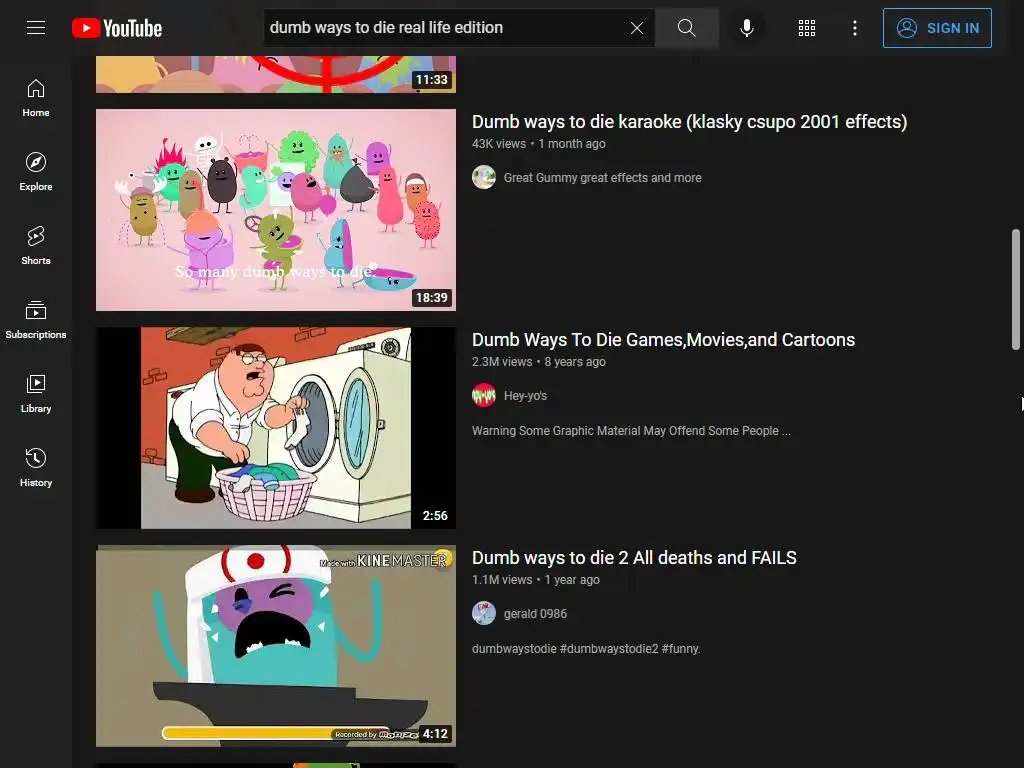Click the Great Gummy channel avatar

click(x=484, y=178)
